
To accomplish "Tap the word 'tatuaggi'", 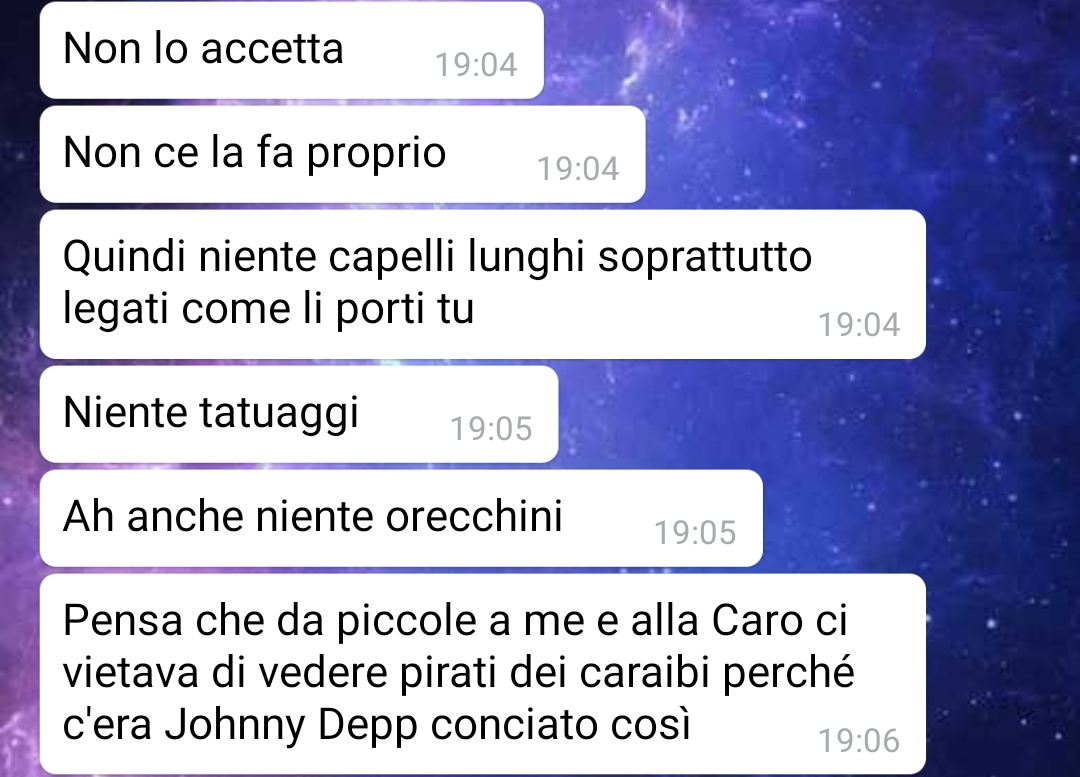I will click(279, 415).
